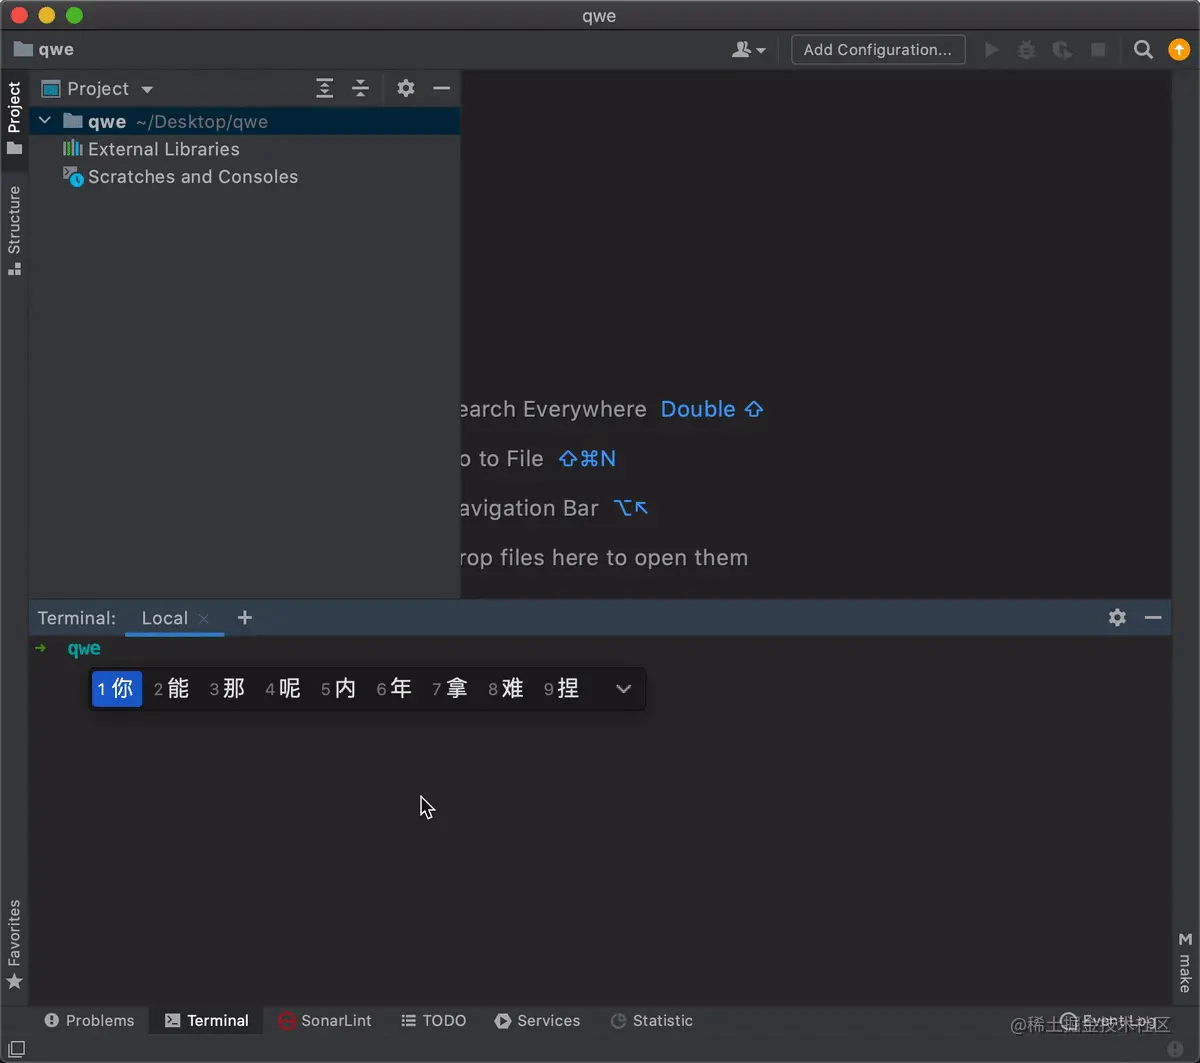Hide the Terminal panel with minus icon
The image size is (1200, 1063).
coord(1153,617)
